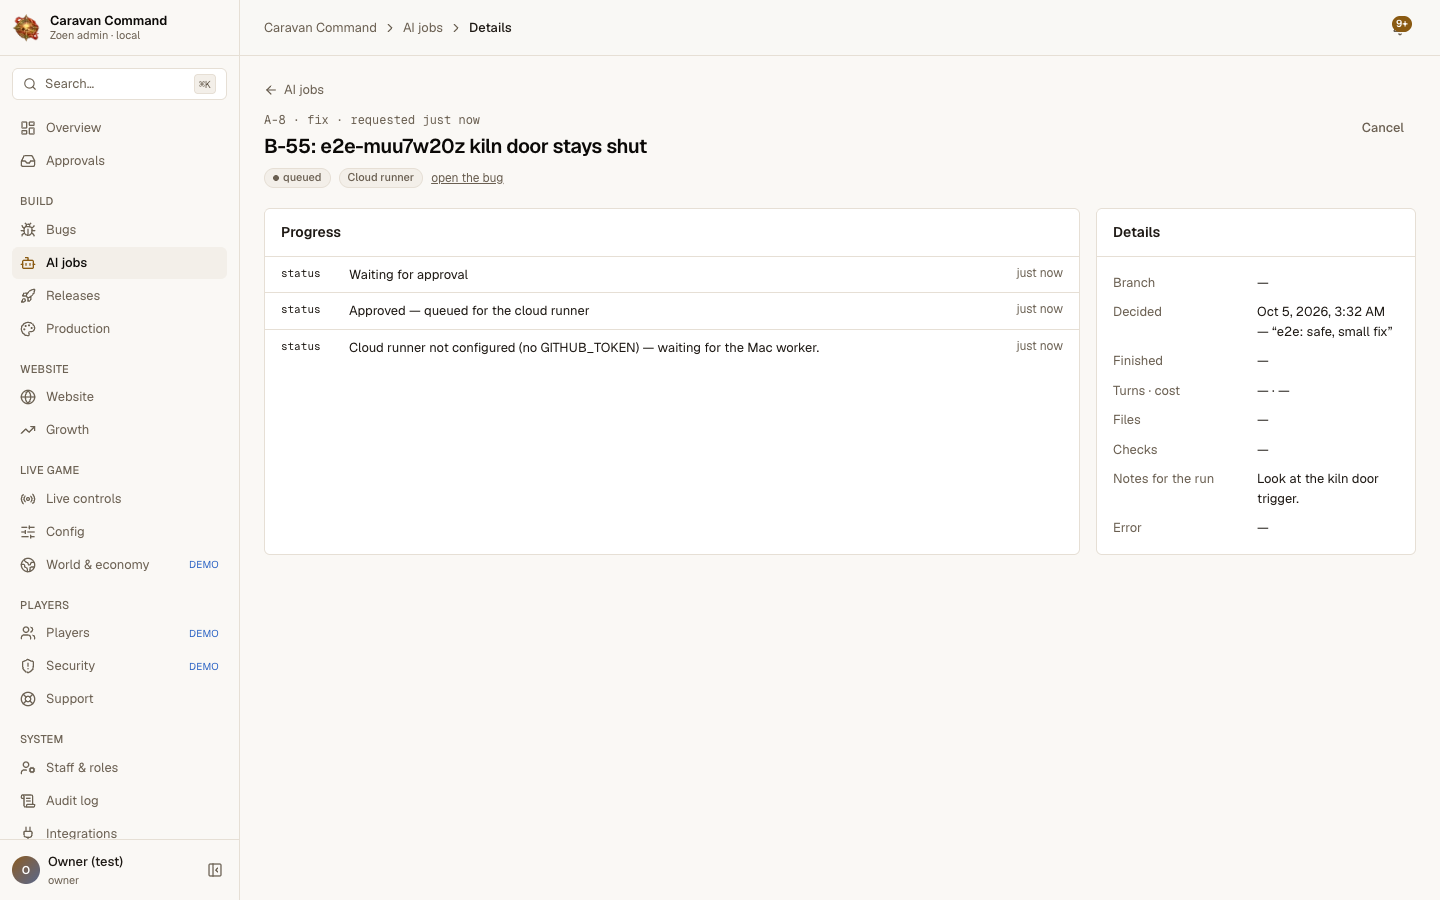The width and height of the screenshot is (1440, 900).
Task: Click the Config sliders icon
Action: pyautogui.click(x=28, y=532)
